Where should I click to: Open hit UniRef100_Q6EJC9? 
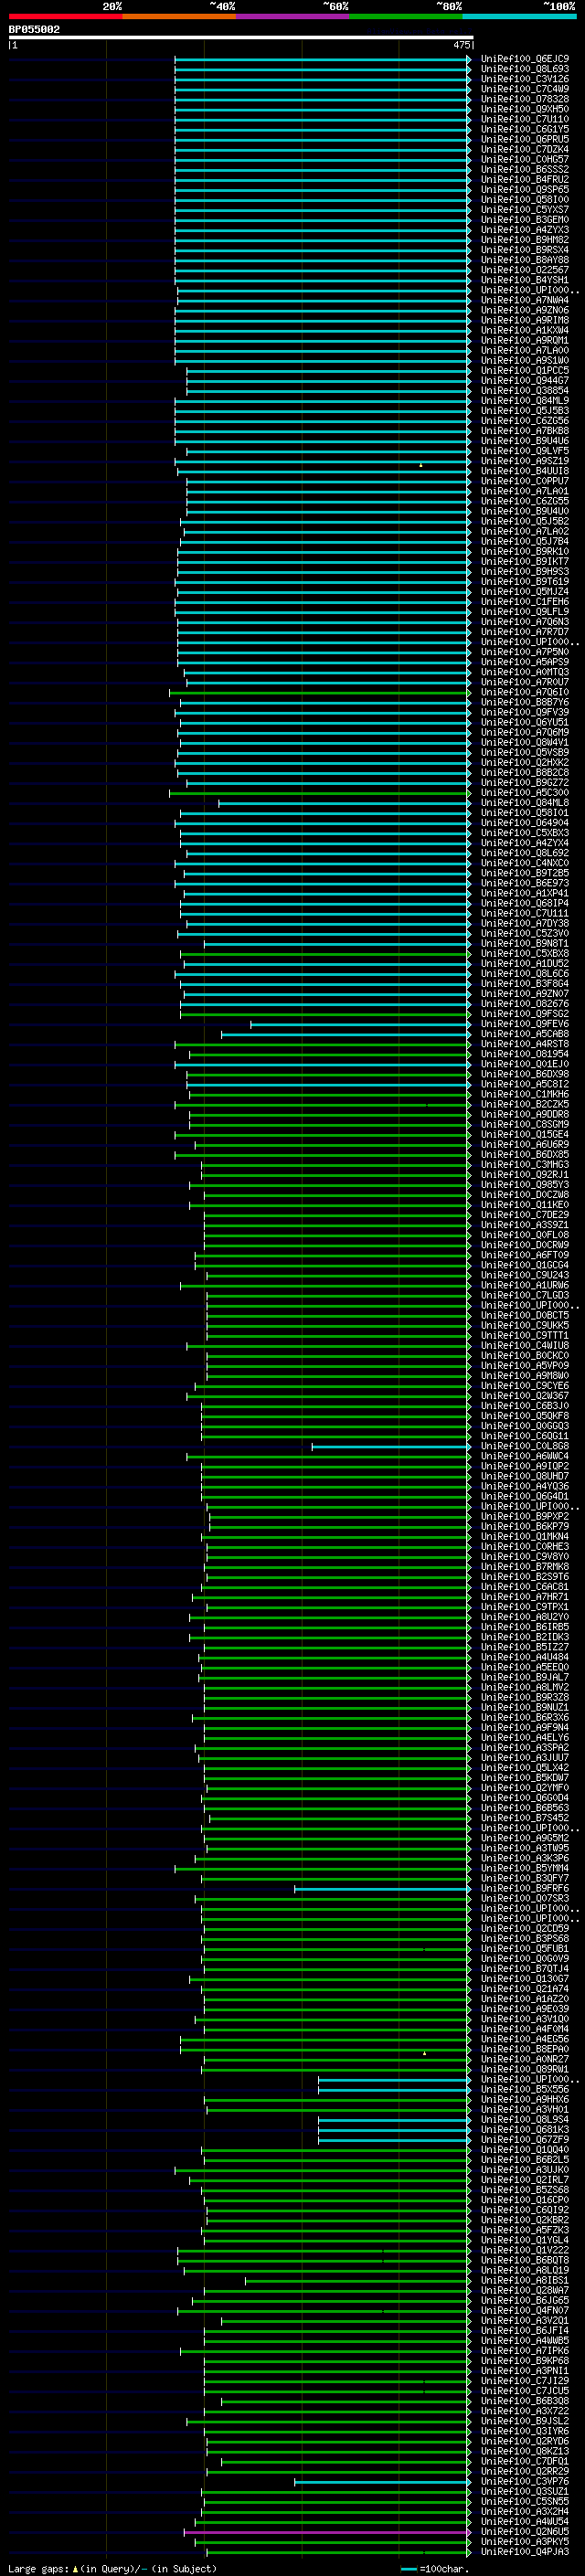point(525,59)
